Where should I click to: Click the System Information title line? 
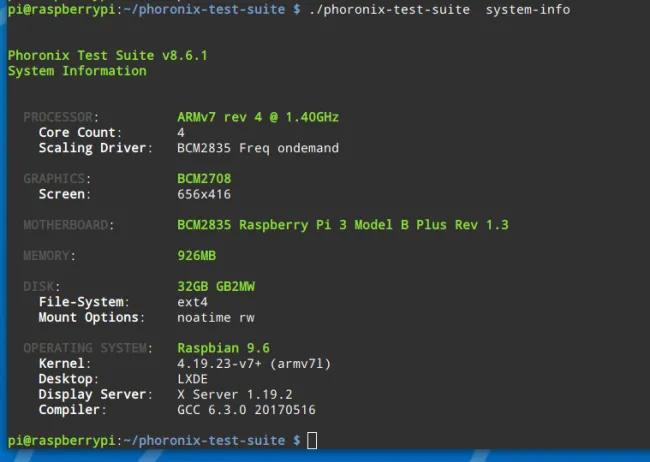pyautogui.click(x=77, y=71)
